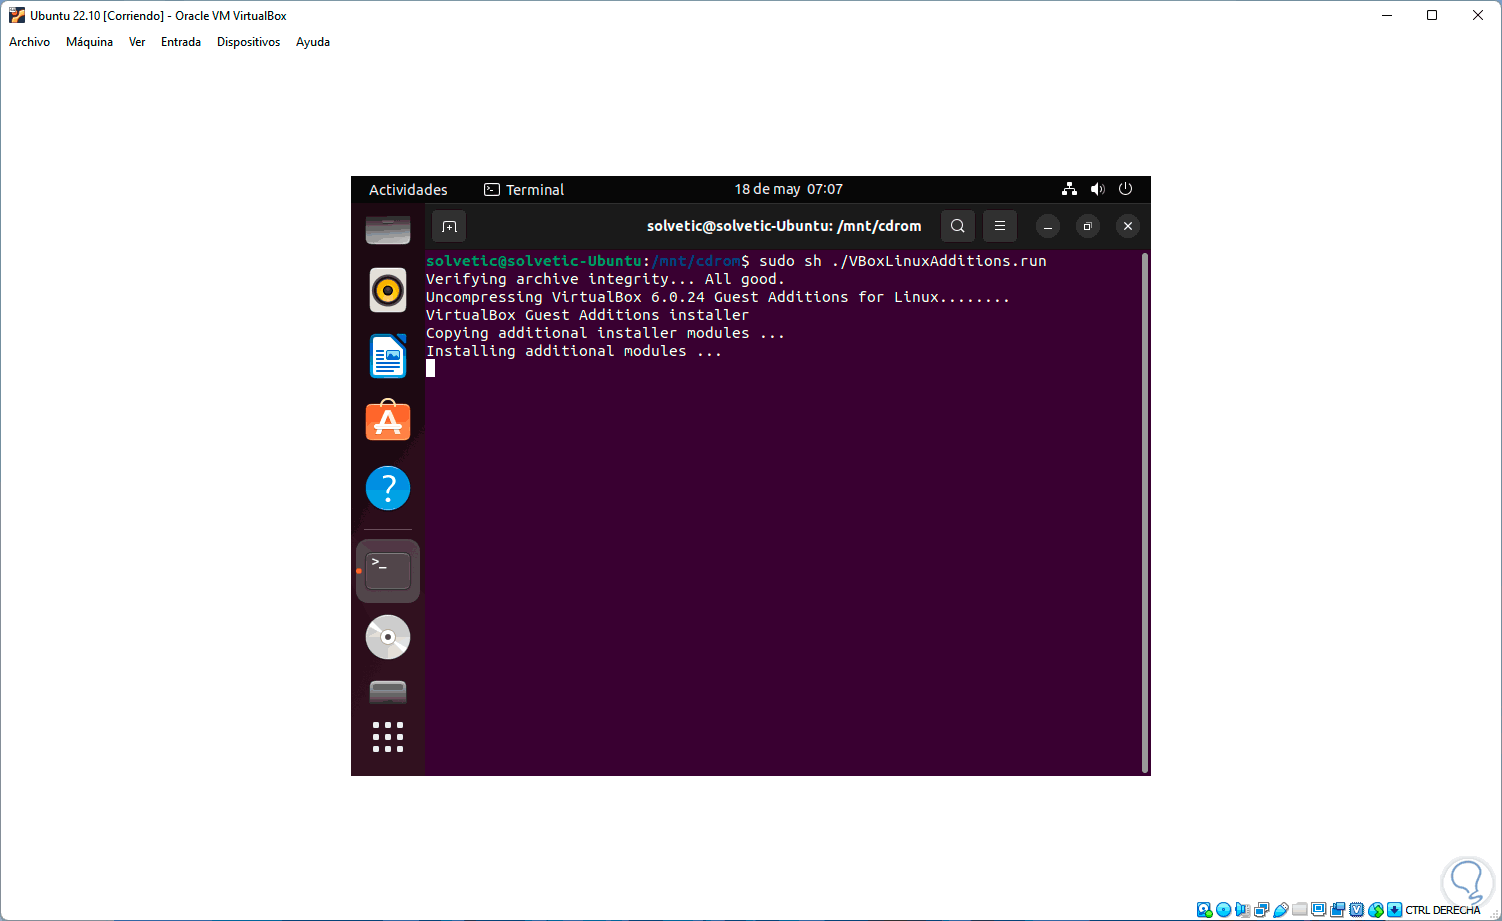Click the keyboard capture arrow icon
Viewport: 1502px width, 921px height.
click(1394, 910)
